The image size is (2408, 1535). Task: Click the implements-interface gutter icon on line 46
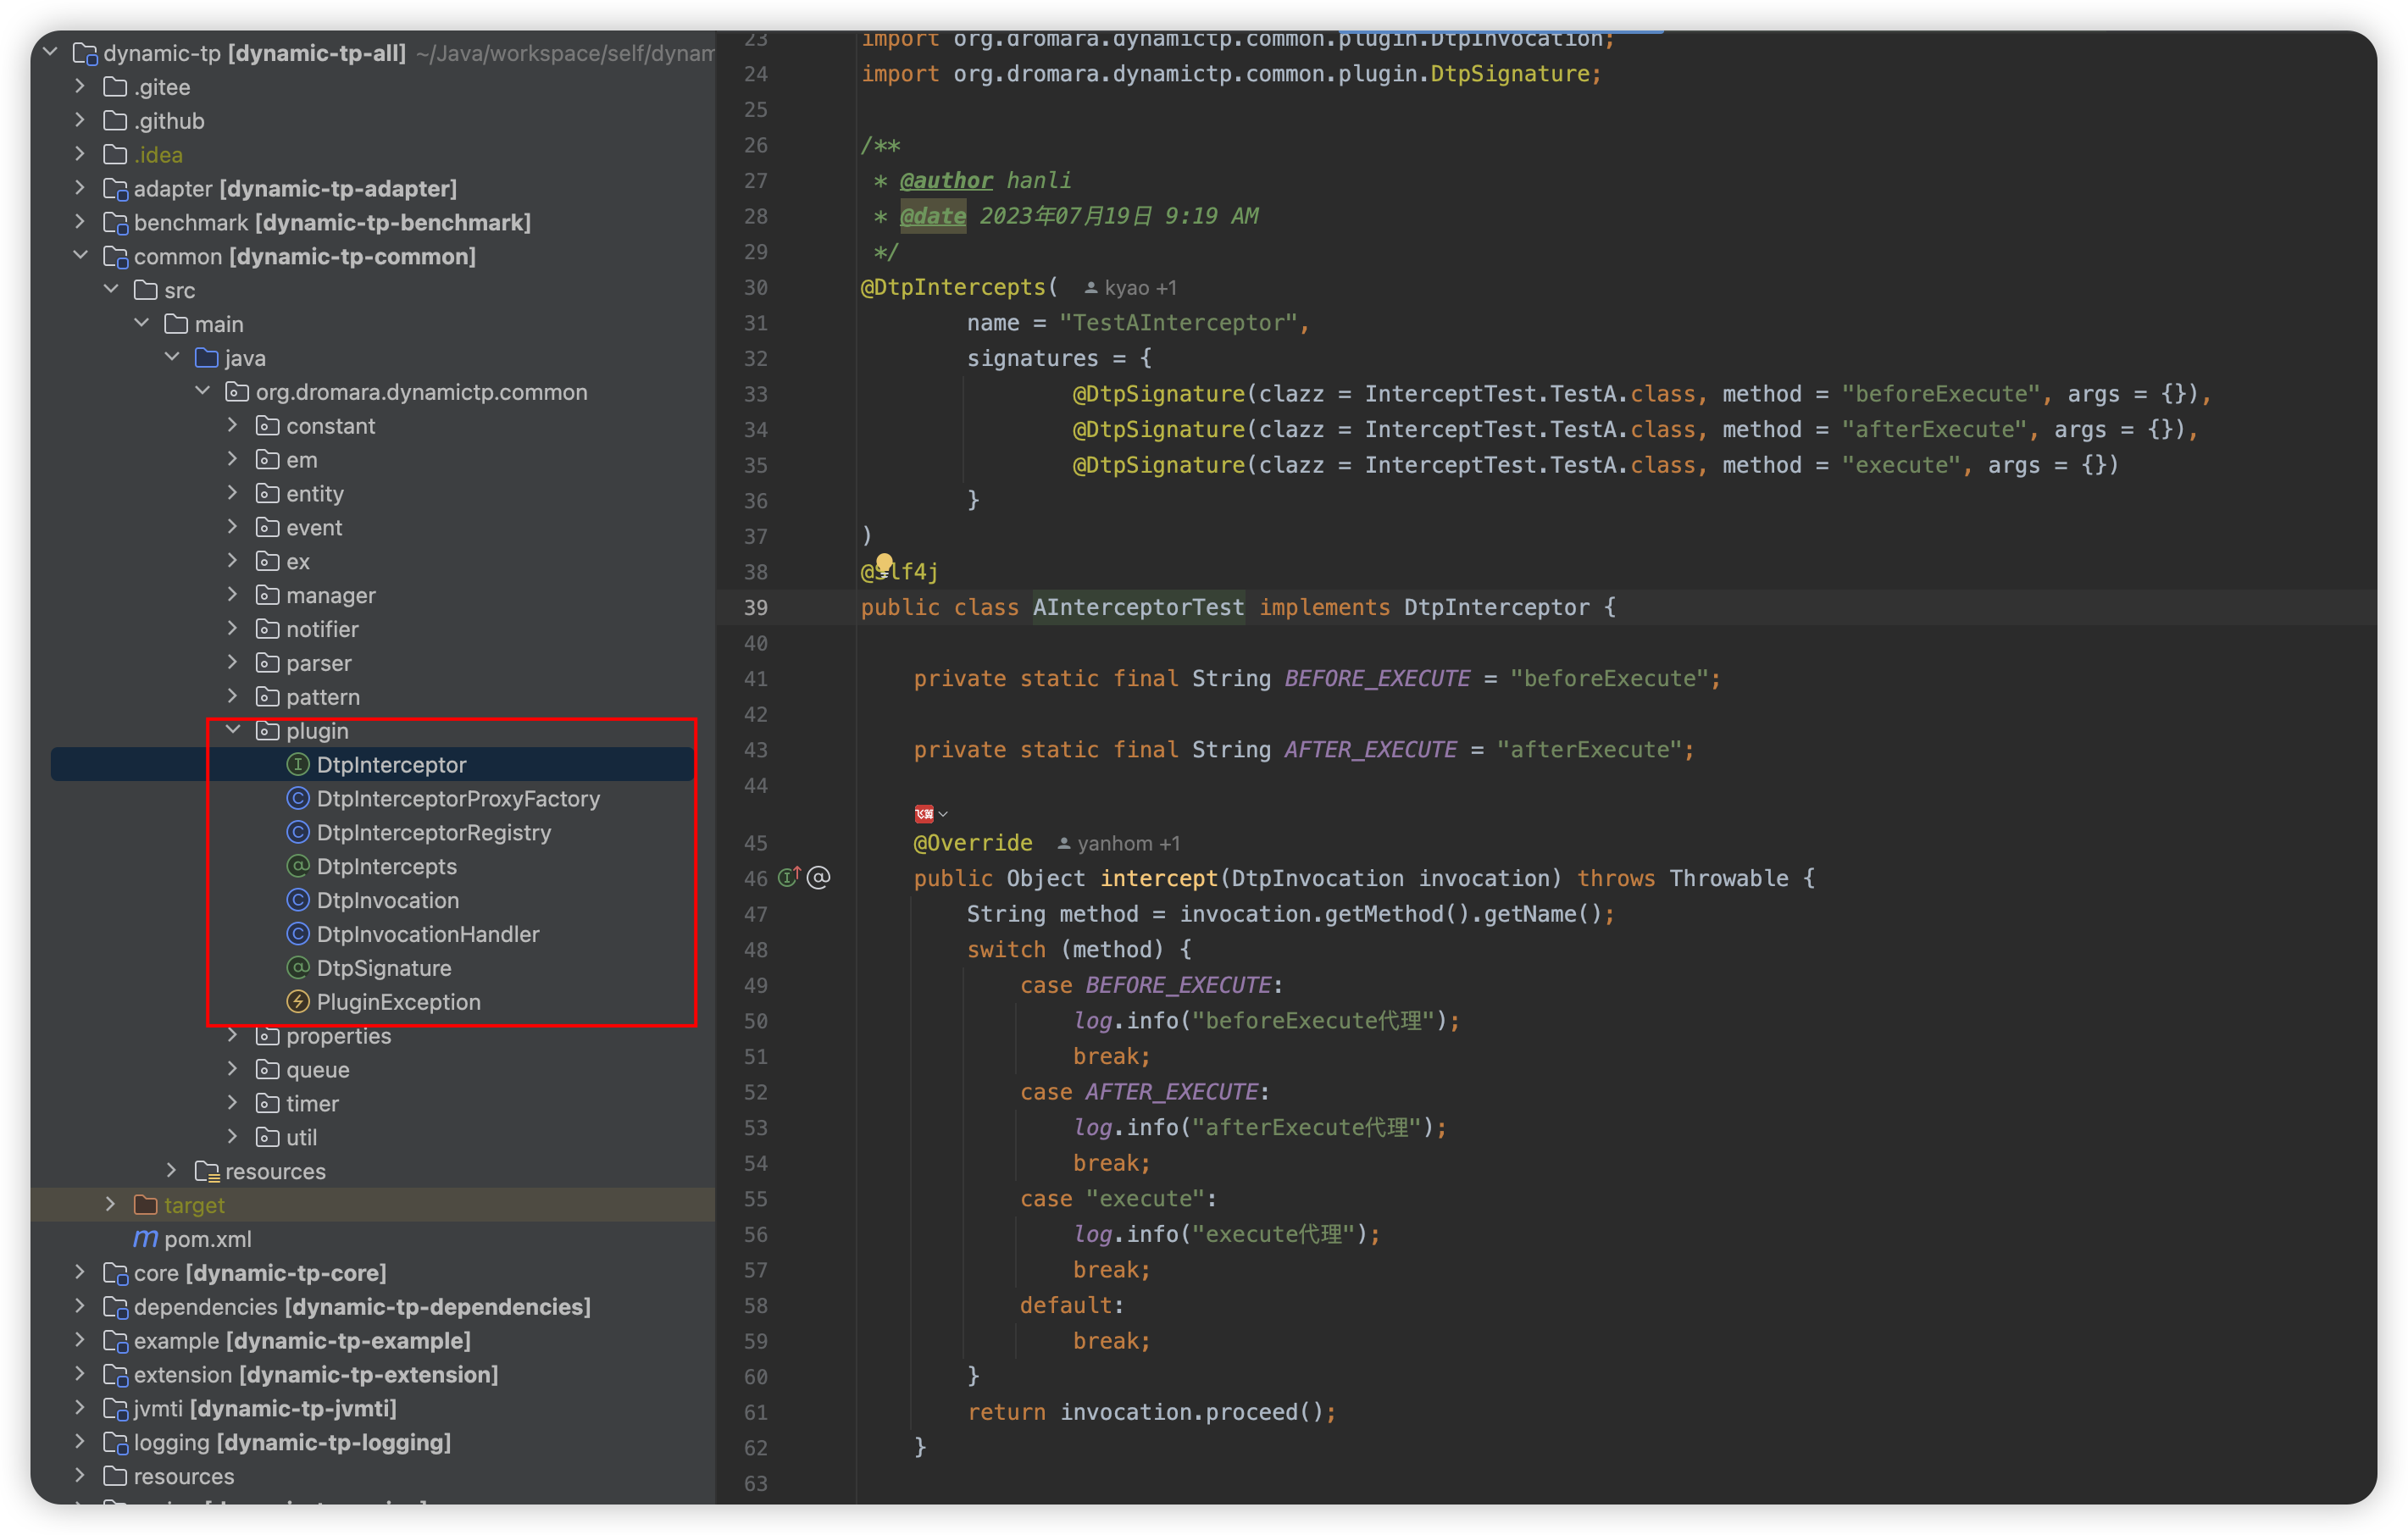(789, 878)
